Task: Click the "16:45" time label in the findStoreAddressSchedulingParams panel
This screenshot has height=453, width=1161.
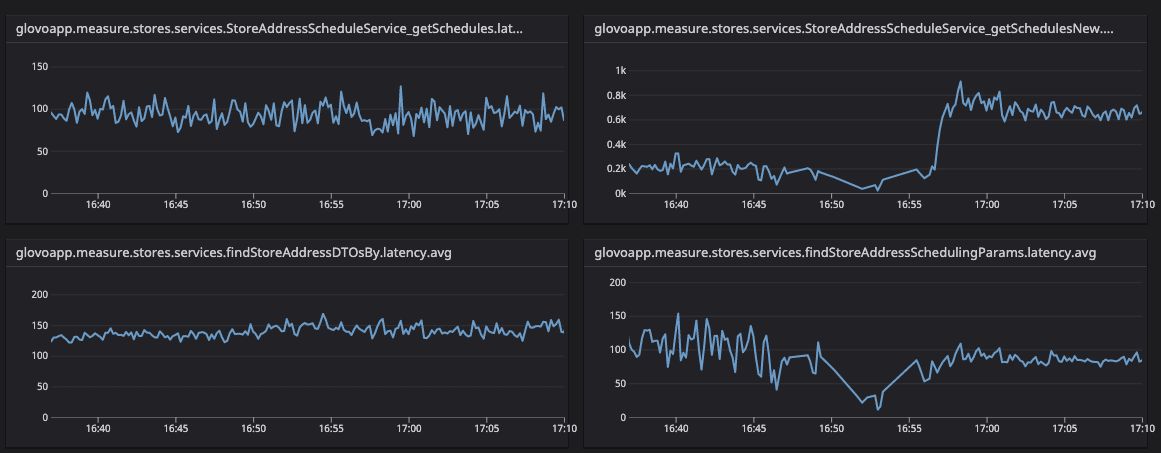Action: tap(753, 428)
